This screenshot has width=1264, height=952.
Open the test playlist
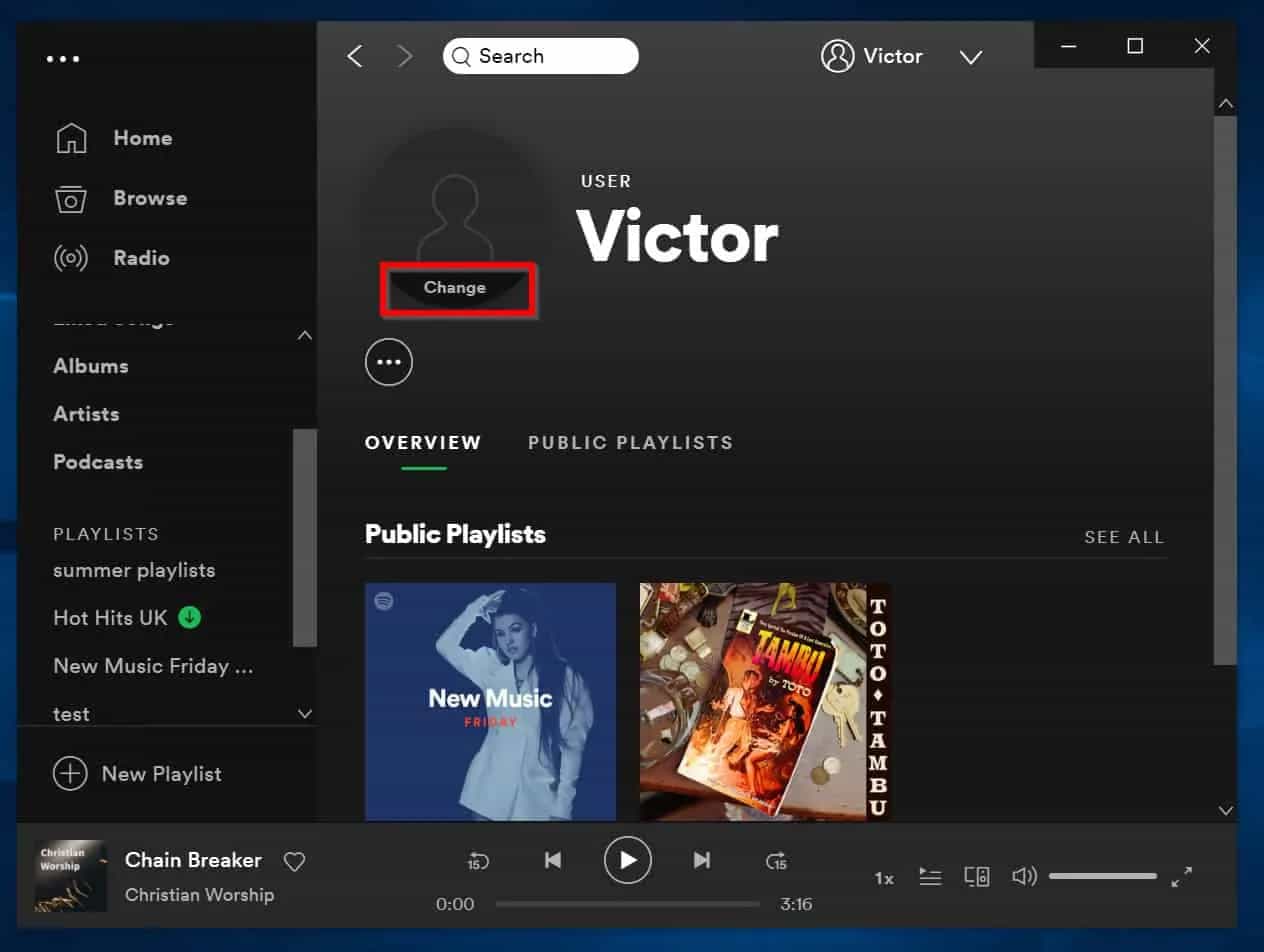pyautogui.click(x=71, y=714)
